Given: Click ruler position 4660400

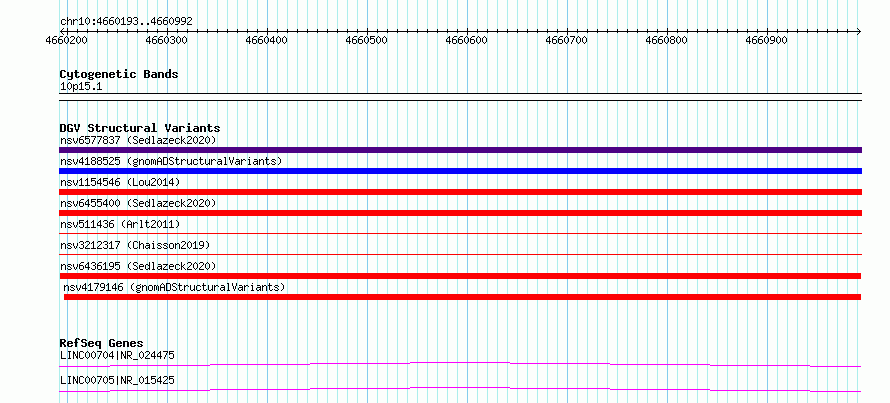Looking at the screenshot, I should [267, 40].
